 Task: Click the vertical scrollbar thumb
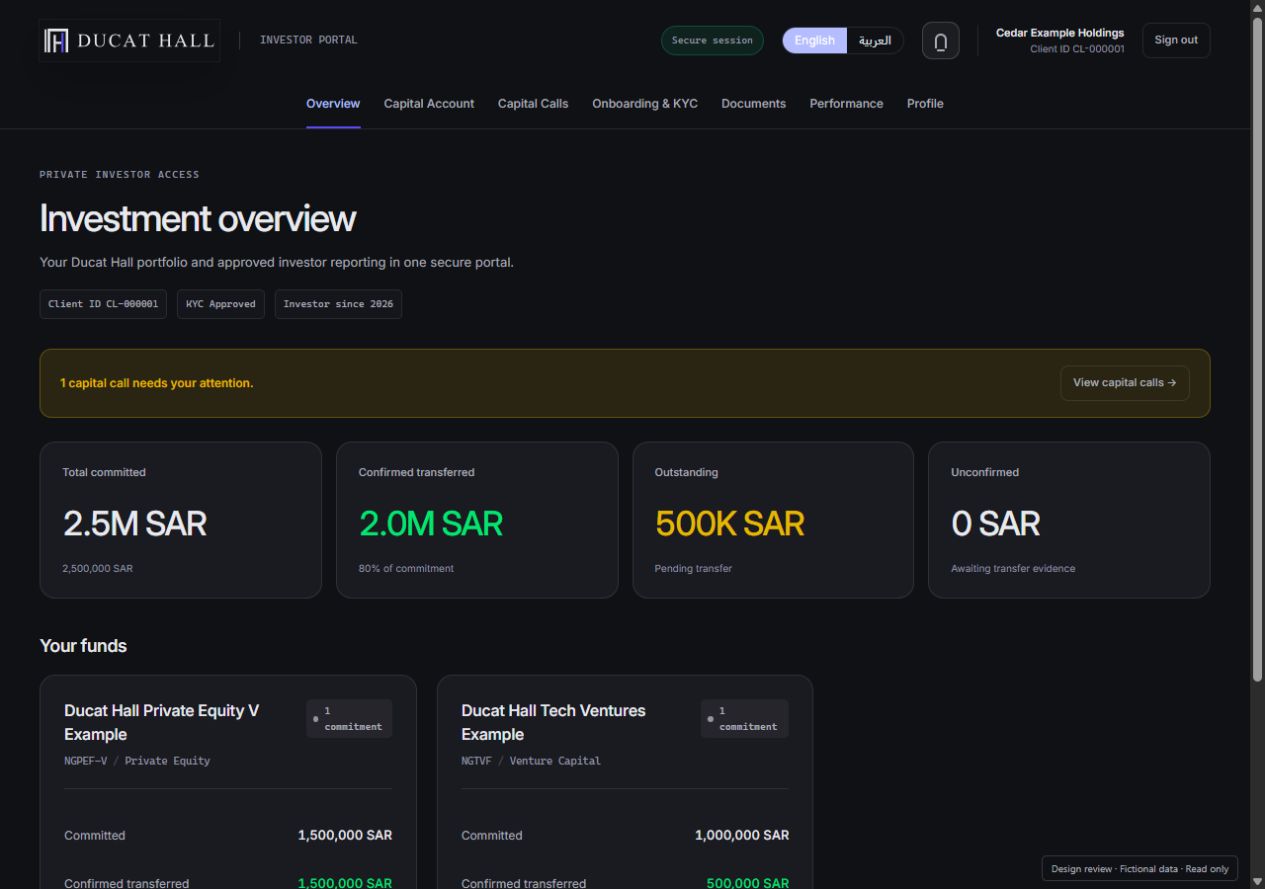1257,350
